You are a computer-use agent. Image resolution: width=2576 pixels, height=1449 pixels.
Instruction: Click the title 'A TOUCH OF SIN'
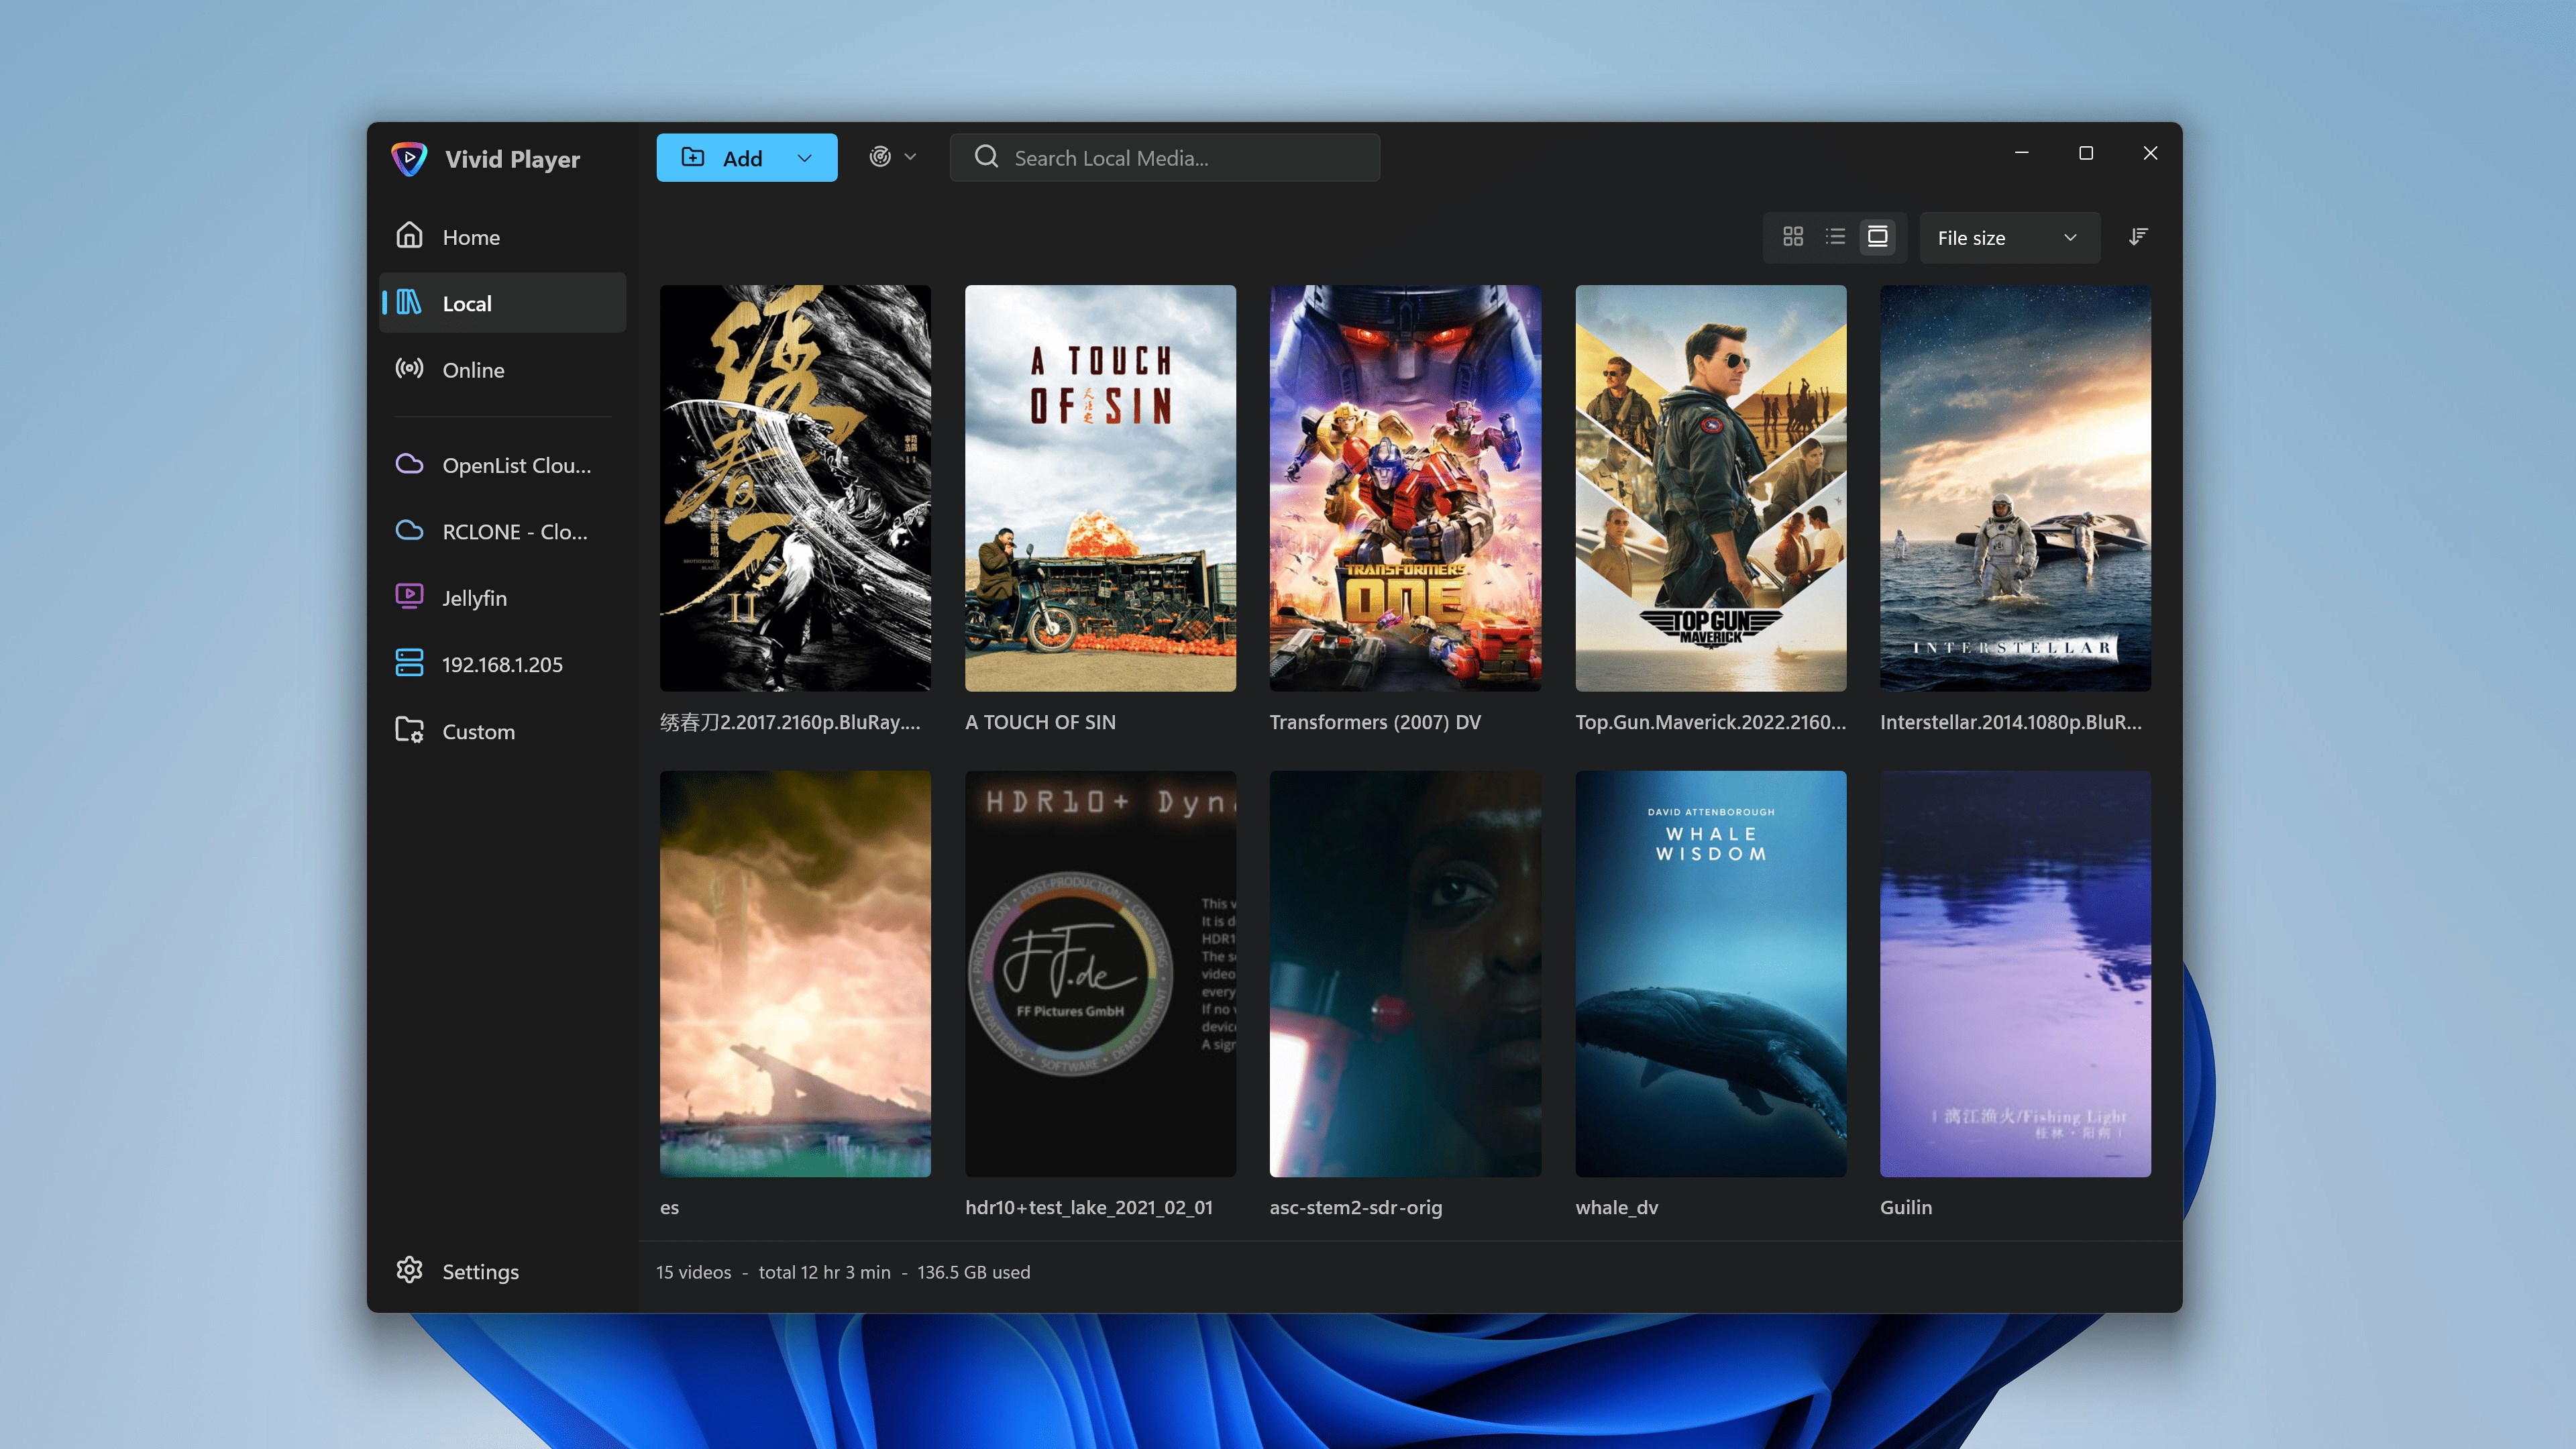pos(1040,722)
